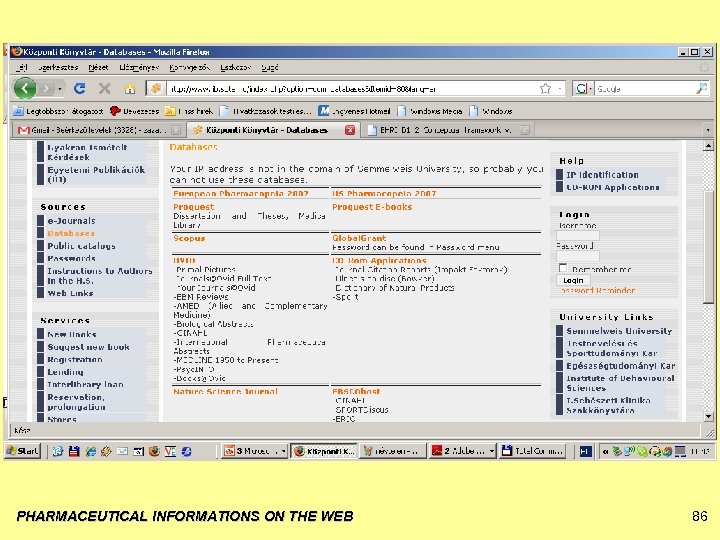Image resolution: width=720 pixels, height=540 pixels.
Task: Open the Microsoft PowerPoint taskbar group
Action: click(255, 451)
